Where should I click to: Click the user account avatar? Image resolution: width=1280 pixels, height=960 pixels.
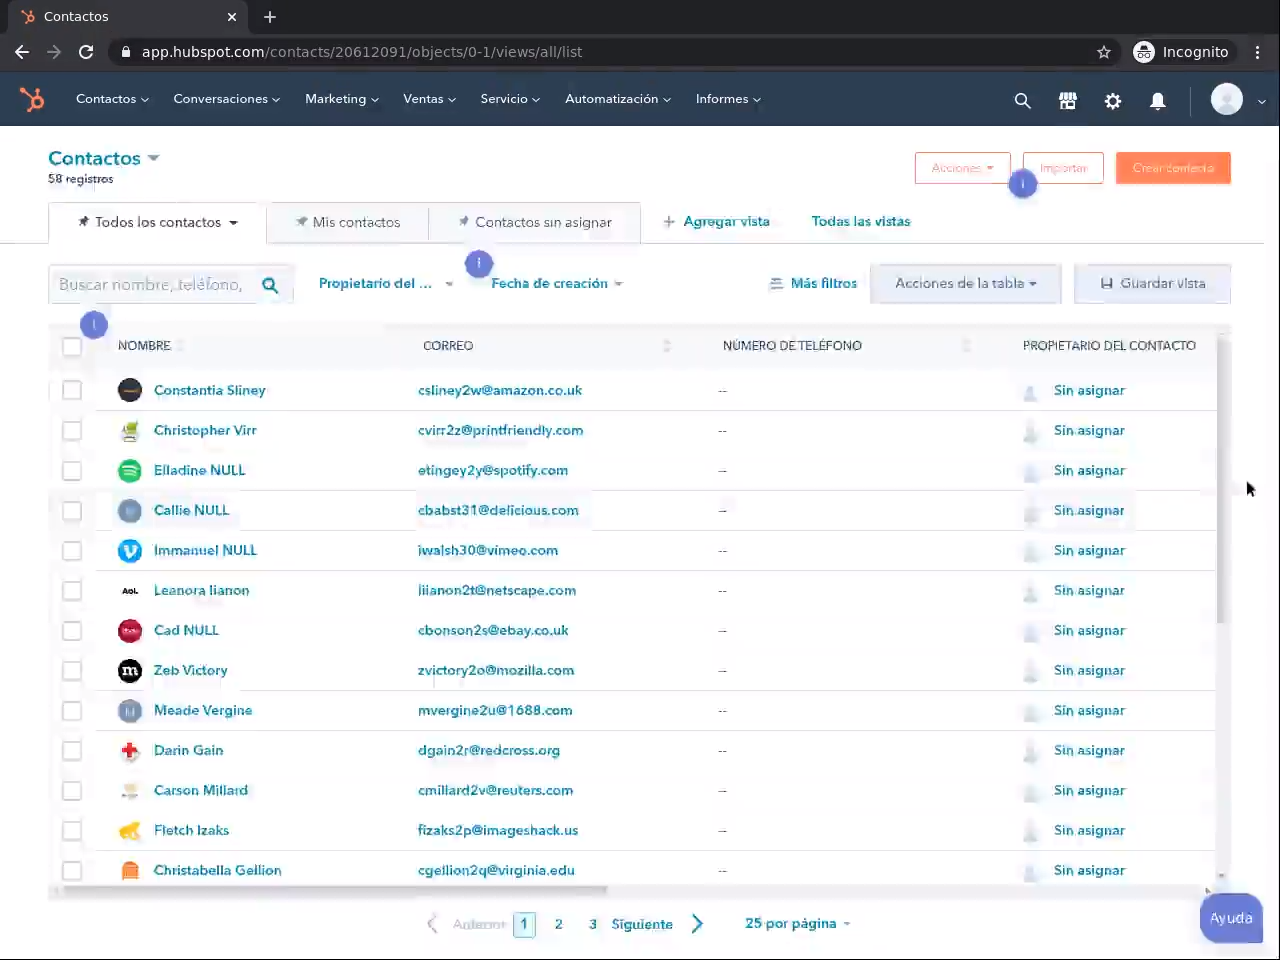(1227, 99)
